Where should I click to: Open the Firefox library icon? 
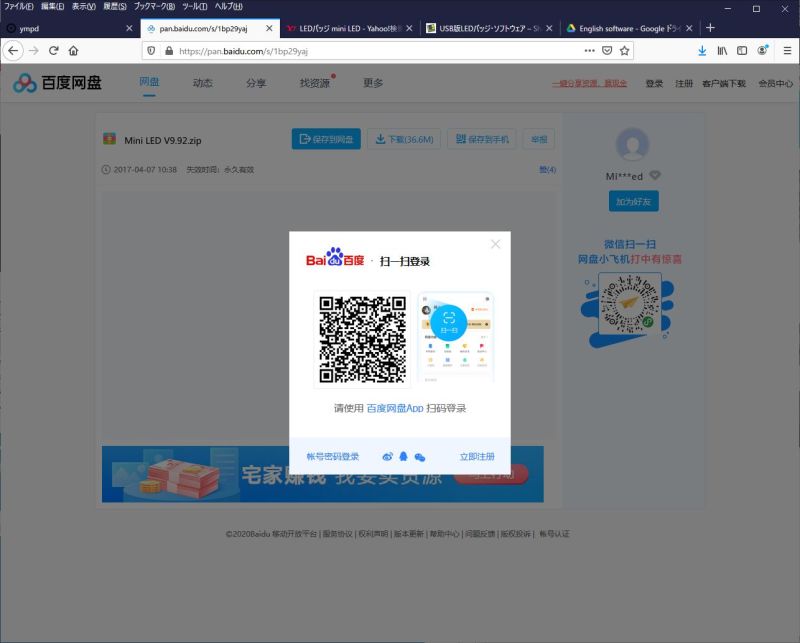722,50
